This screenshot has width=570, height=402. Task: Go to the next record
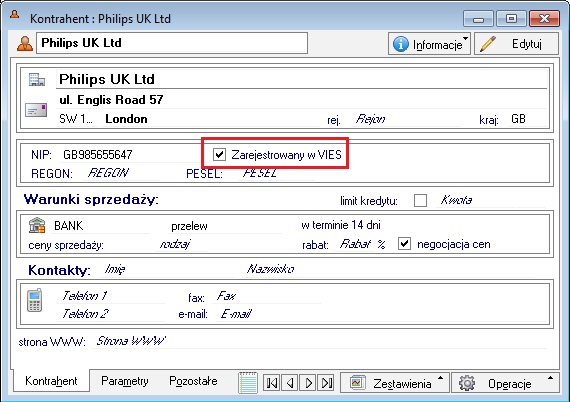point(308,383)
